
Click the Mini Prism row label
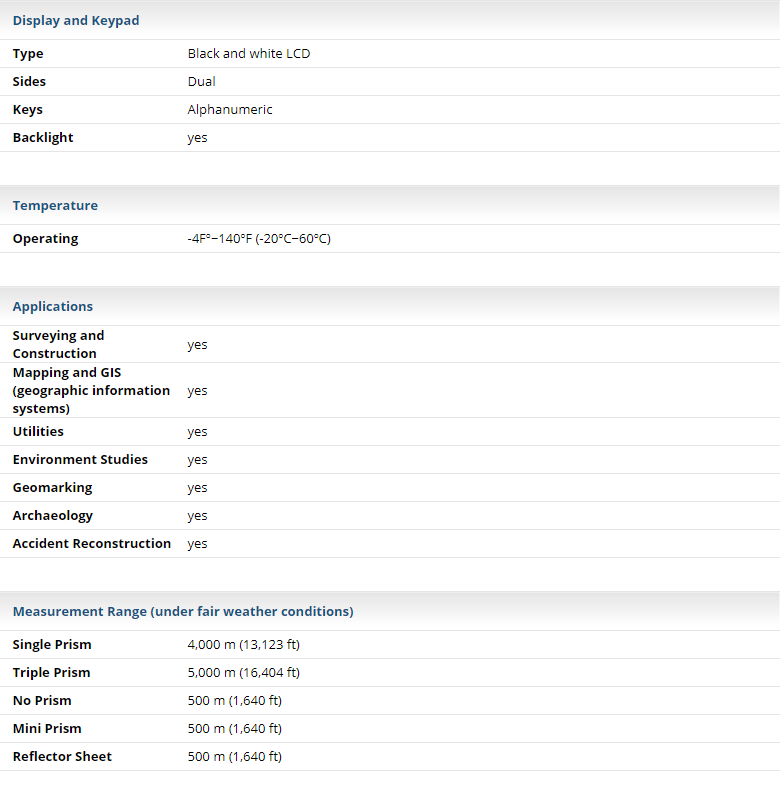click(47, 729)
